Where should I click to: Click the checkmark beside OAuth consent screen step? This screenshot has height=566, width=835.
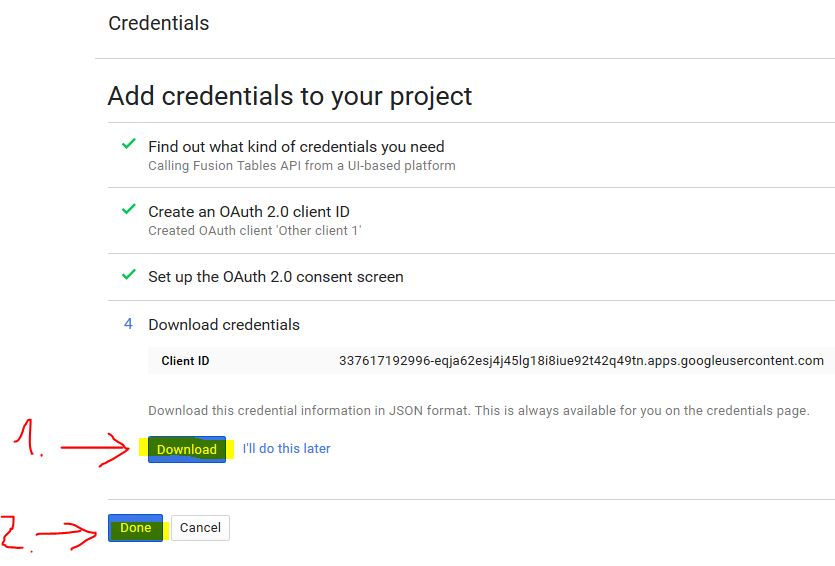tap(128, 275)
